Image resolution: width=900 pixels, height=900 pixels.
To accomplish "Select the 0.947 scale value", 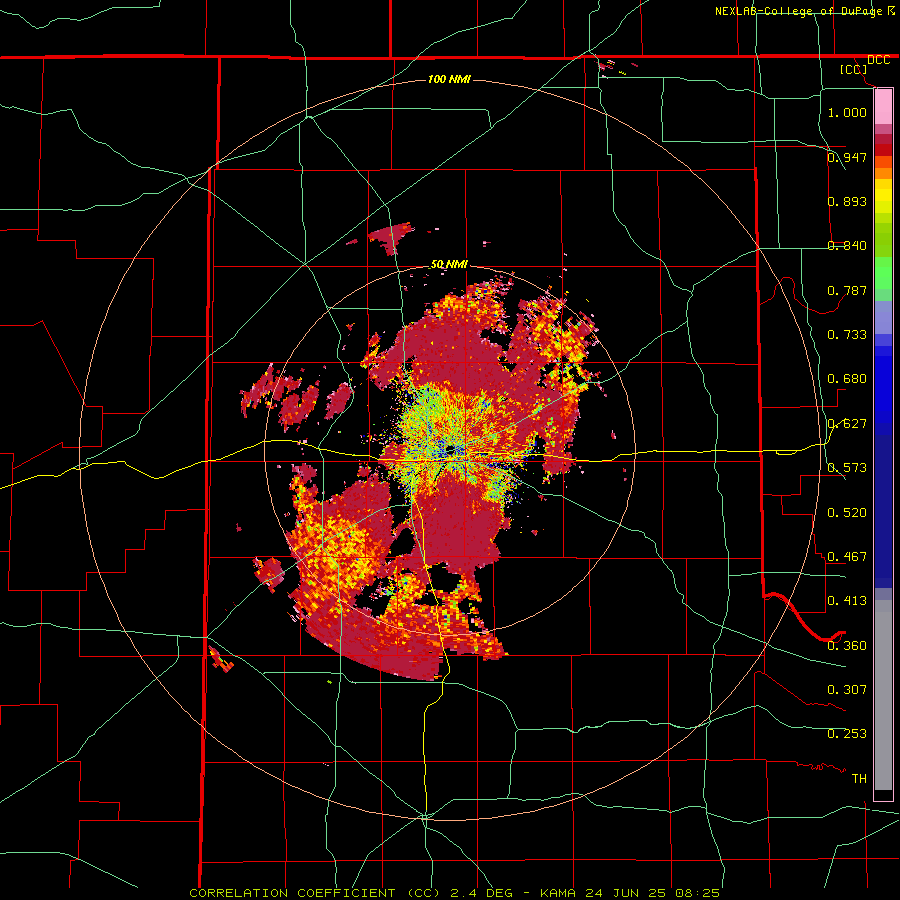I will 847,157.
